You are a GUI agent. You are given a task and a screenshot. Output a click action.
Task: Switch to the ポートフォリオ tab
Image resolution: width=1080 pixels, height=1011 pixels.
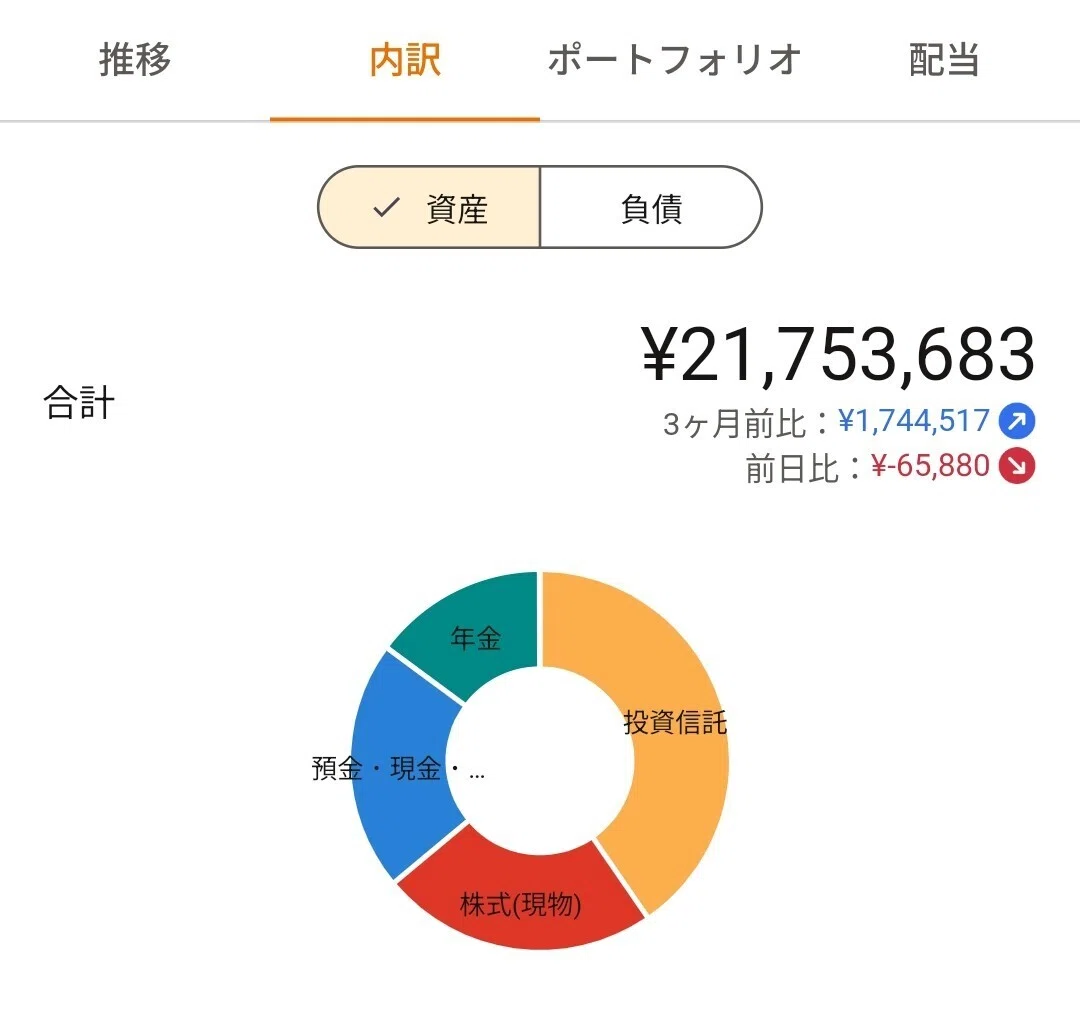[x=675, y=60]
